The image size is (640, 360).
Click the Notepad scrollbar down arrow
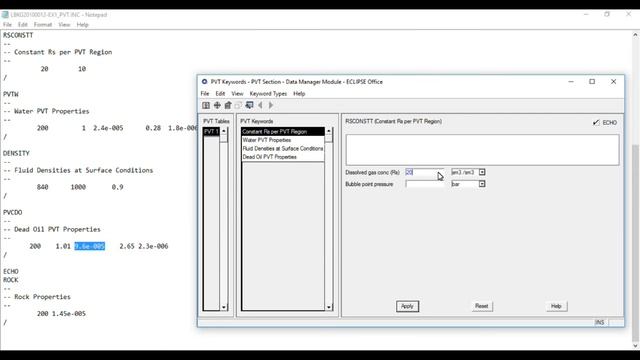[x=635, y=346]
